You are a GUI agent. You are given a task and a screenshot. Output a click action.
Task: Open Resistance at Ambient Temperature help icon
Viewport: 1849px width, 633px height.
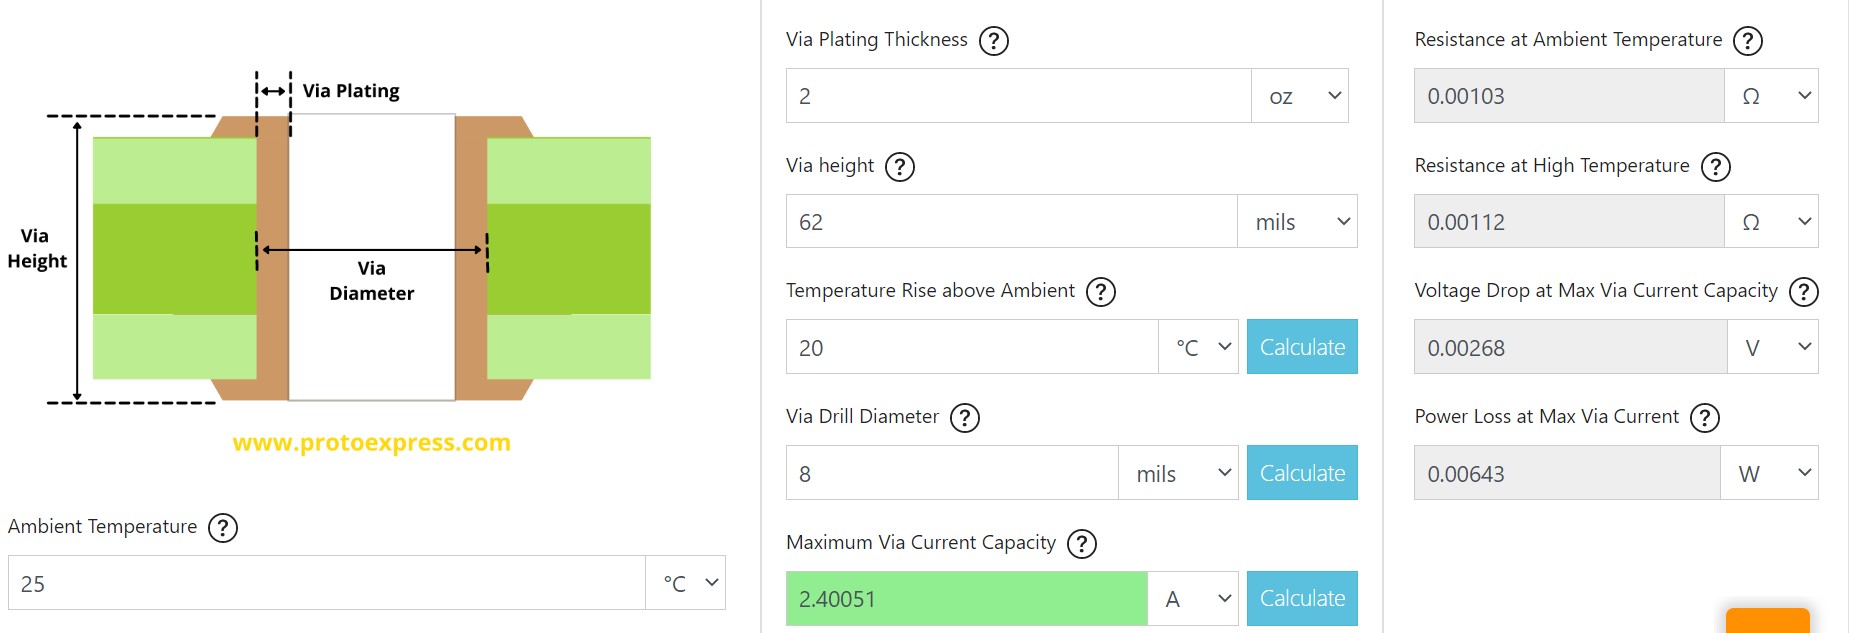(1747, 41)
